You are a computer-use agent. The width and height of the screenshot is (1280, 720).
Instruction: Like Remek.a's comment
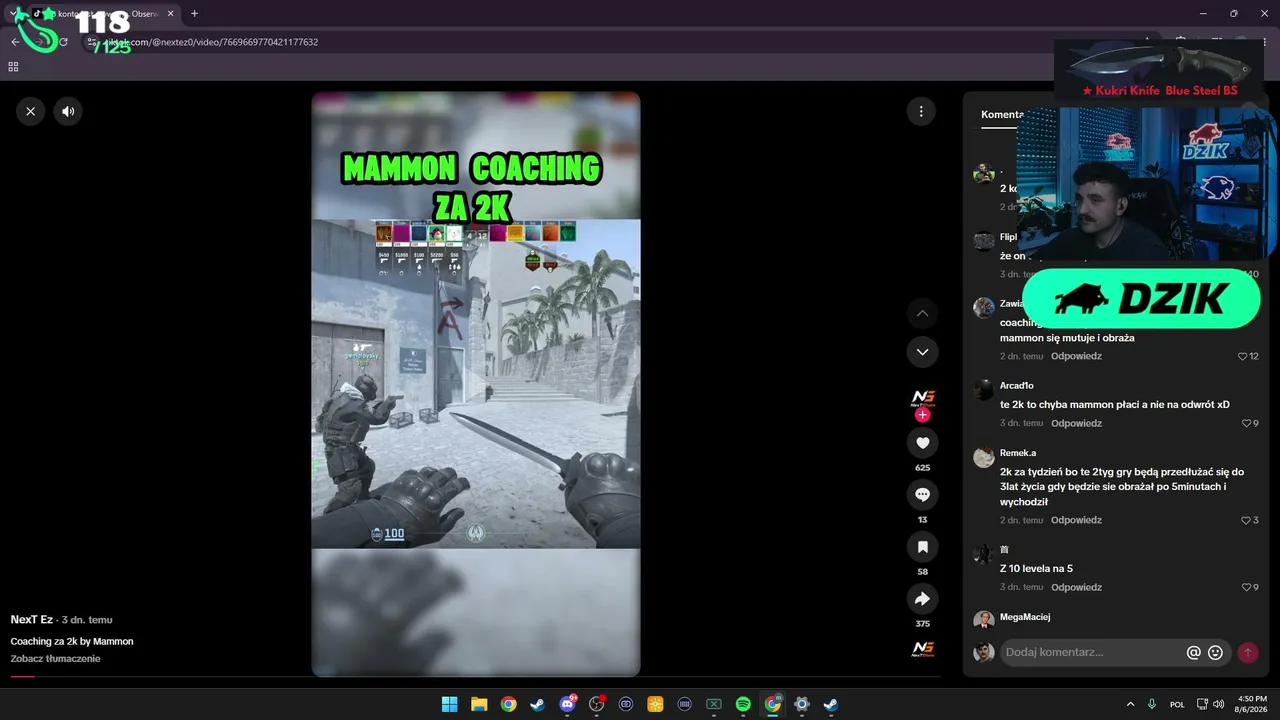pos(1247,520)
